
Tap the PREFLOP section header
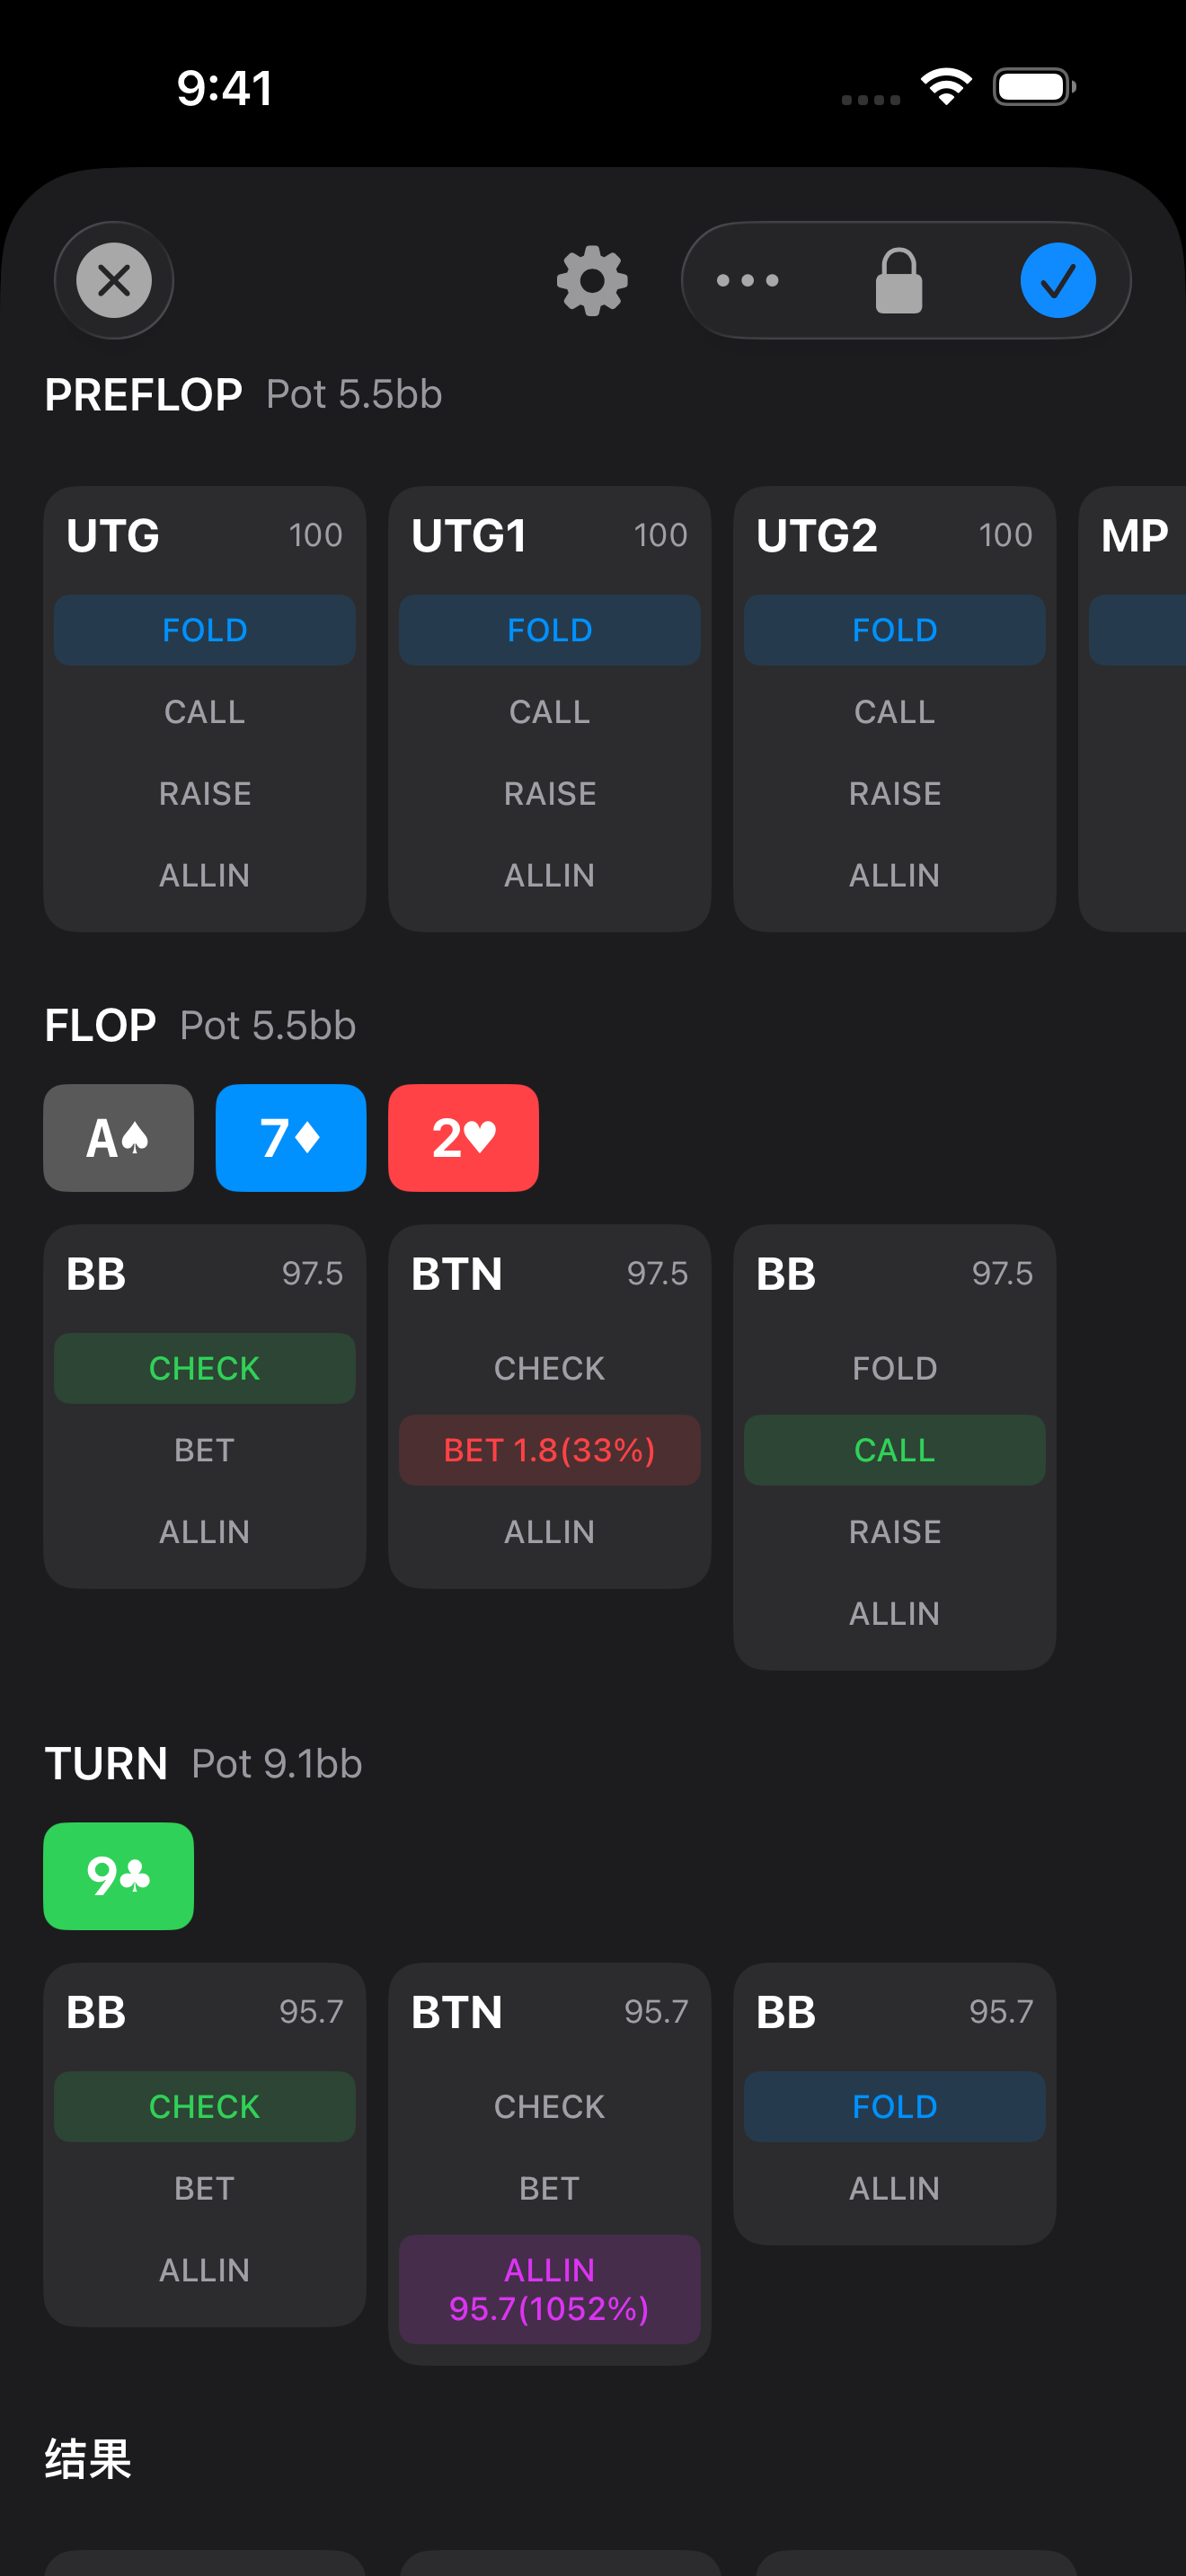tap(143, 395)
